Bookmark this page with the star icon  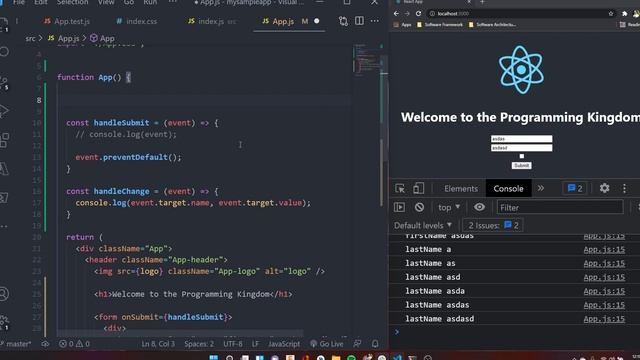tap(611, 13)
